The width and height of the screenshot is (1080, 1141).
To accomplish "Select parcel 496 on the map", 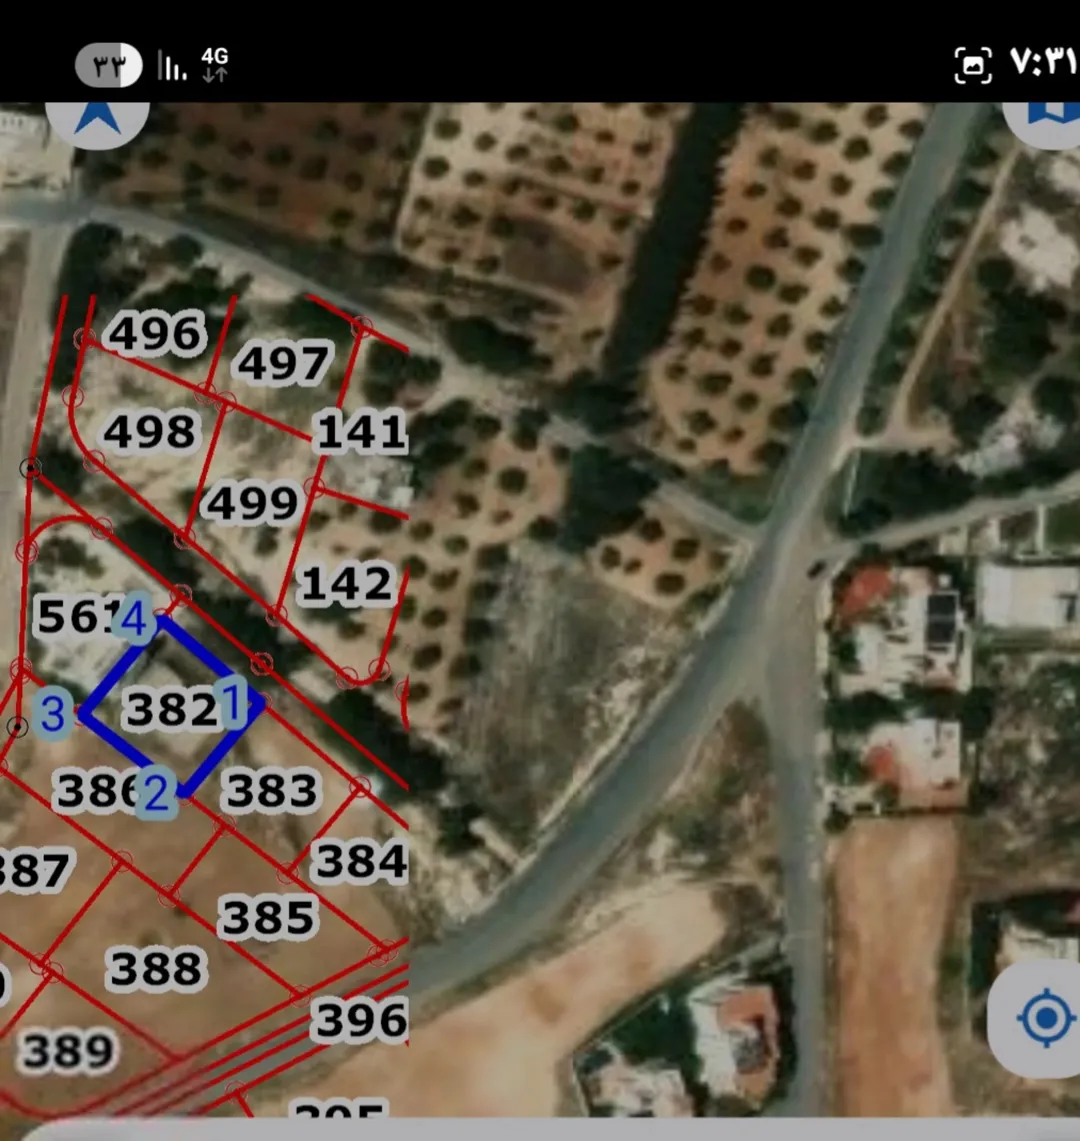I will [x=156, y=333].
